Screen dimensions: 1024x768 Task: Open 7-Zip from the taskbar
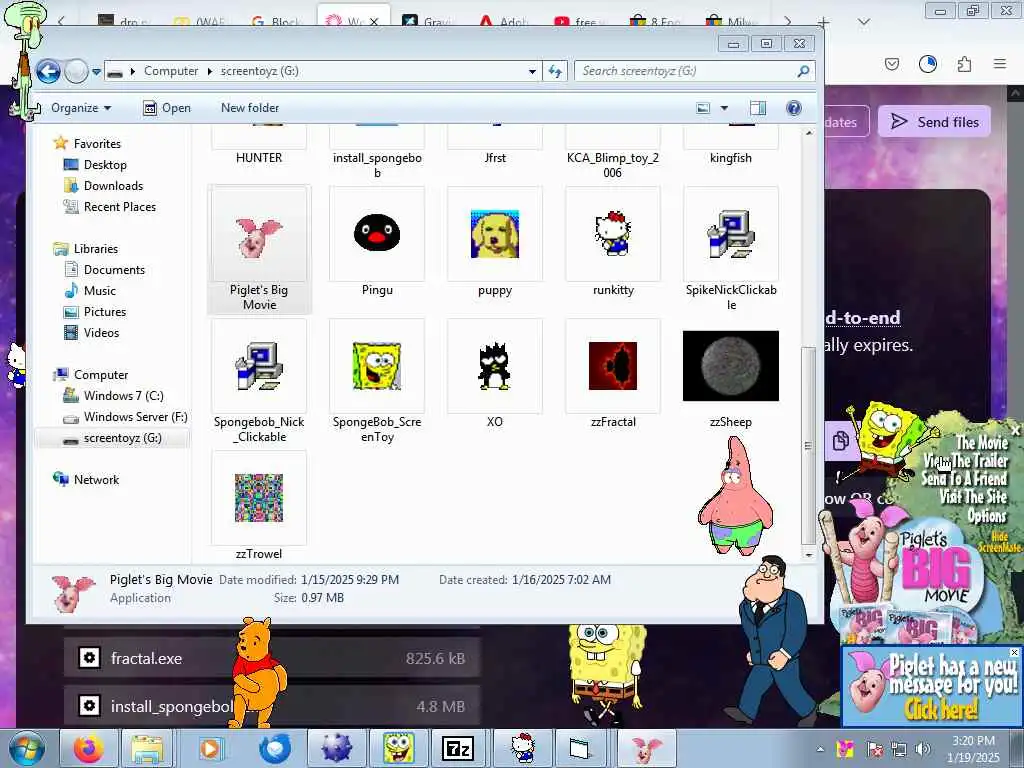click(457, 748)
